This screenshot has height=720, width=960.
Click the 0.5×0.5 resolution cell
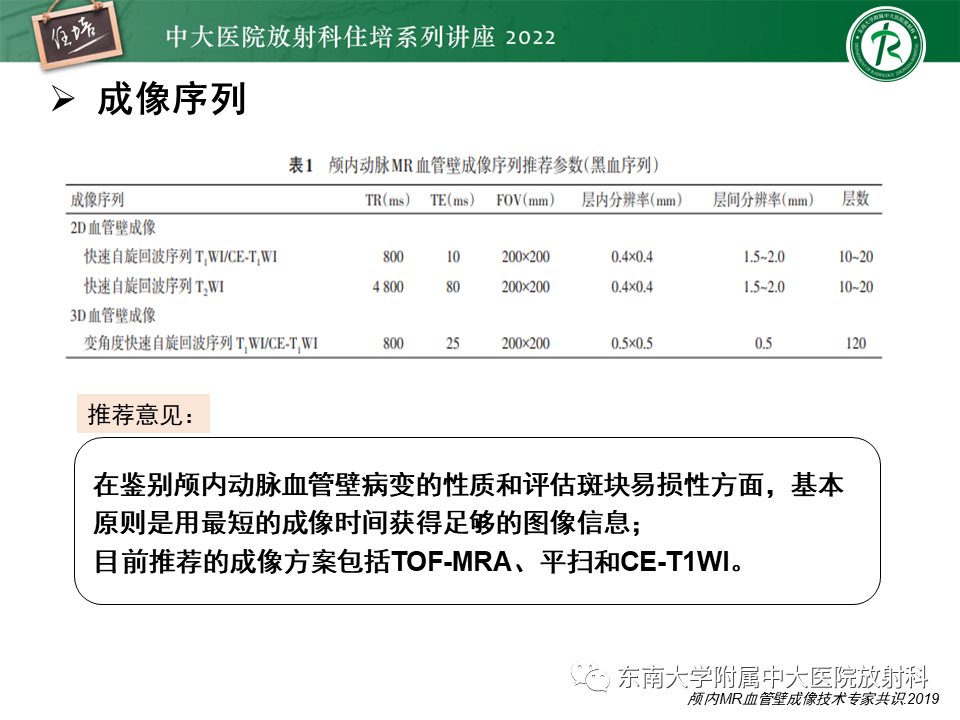tap(632, 343)
